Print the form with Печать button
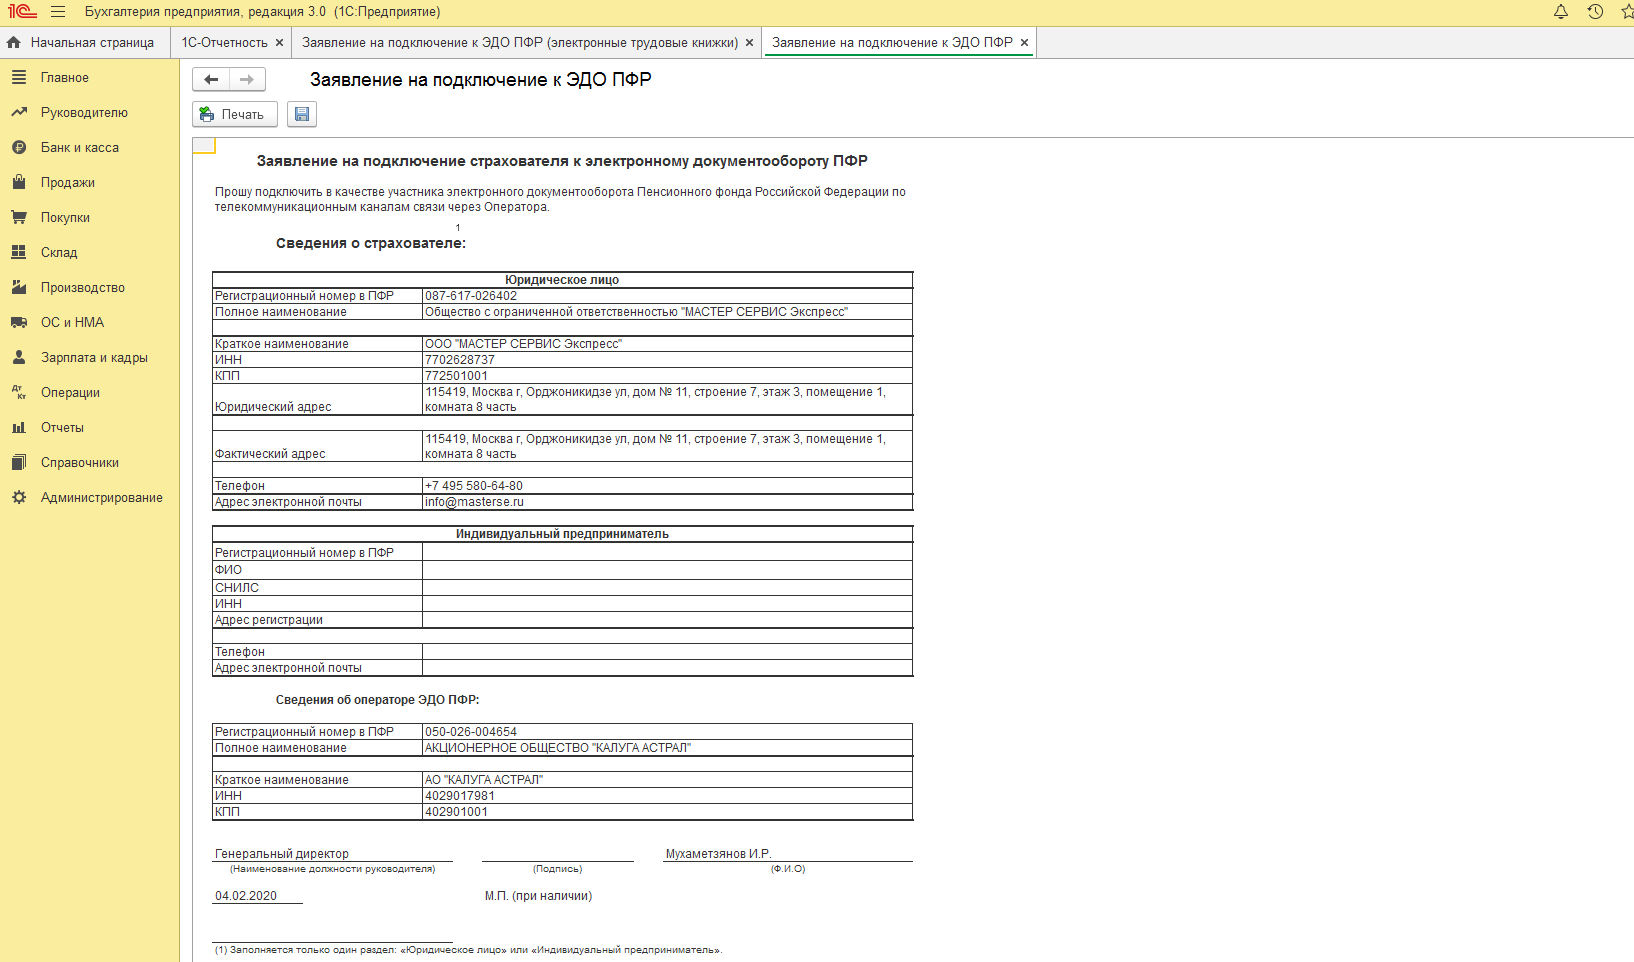The height and width of the screenshot is (962, 1634). pyautogui.click(x=234, y=114)
